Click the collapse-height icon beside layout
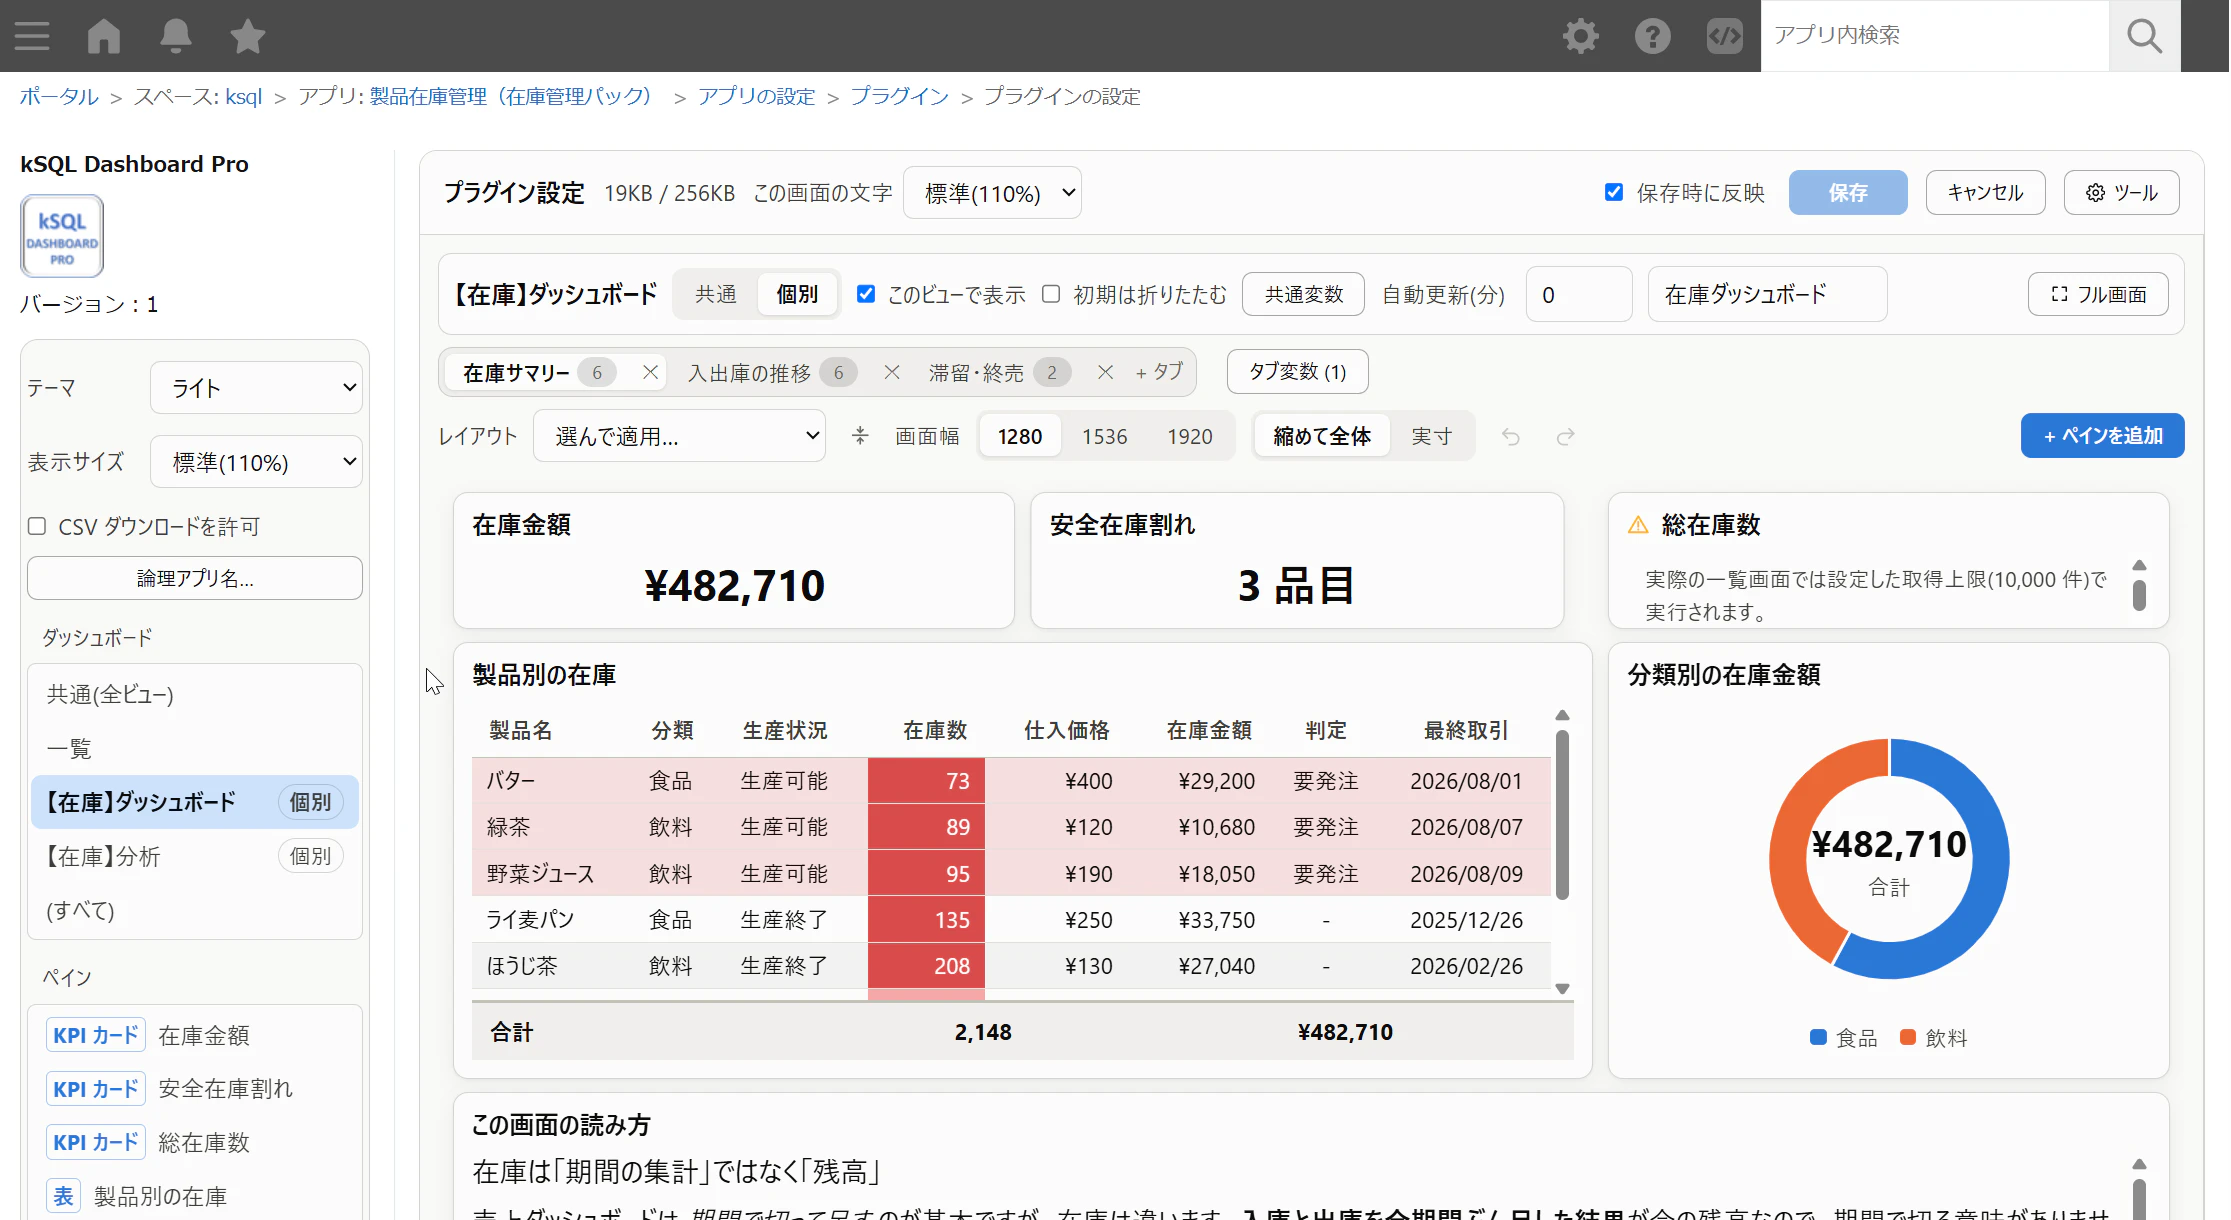The height and width of the screenshot is (1220, 2231). [860, 436]
